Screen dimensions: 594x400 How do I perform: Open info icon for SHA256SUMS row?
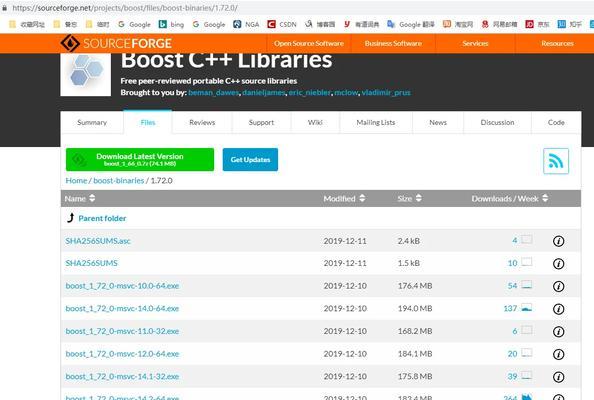(558, 264)
